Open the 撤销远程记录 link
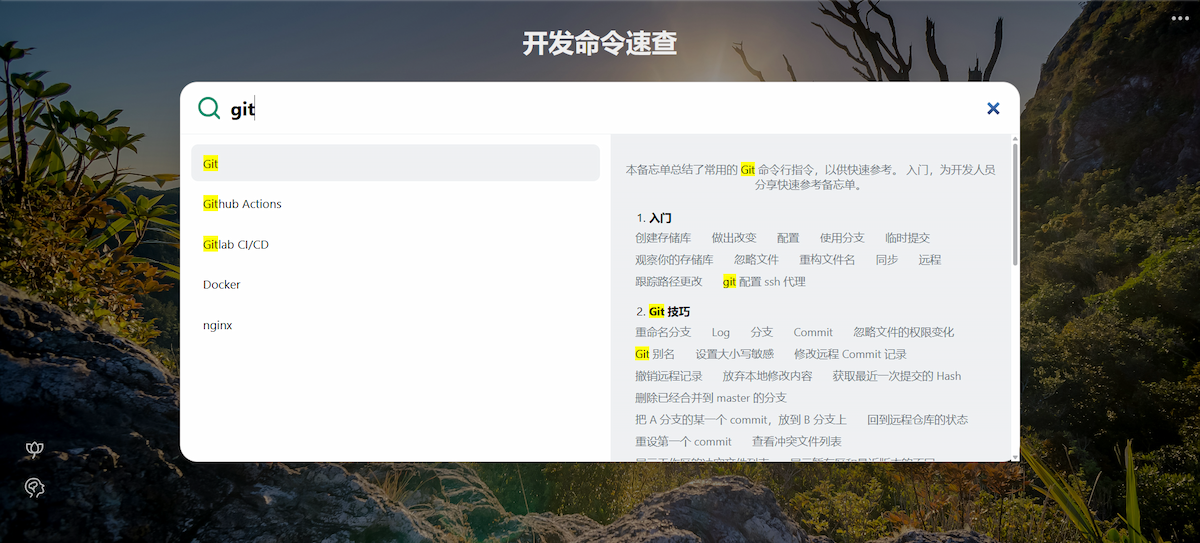Viewport: 1200px width, 543px height. (668, 376)
